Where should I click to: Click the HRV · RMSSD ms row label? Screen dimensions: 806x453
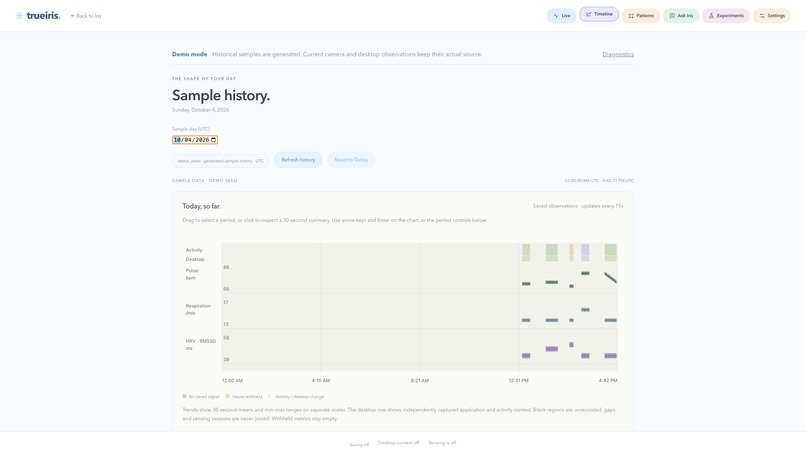pyautogui.click(x=200, y=345)
